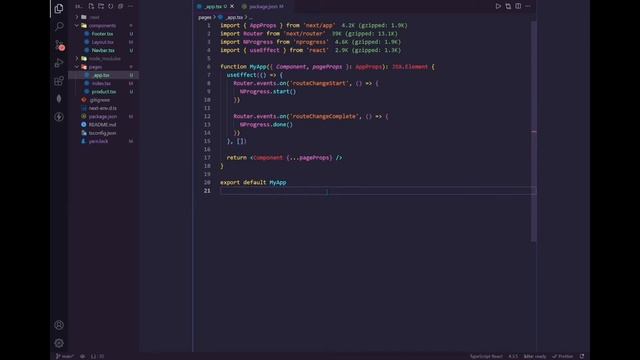
Task: Click New Folder icon in explorer header
Action: coord(101,6)
